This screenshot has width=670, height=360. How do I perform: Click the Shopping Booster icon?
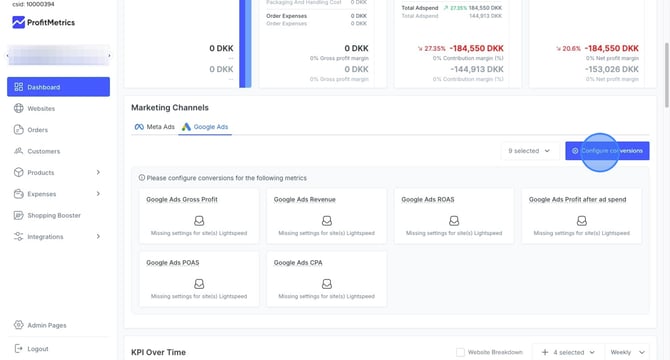point(18,215)
